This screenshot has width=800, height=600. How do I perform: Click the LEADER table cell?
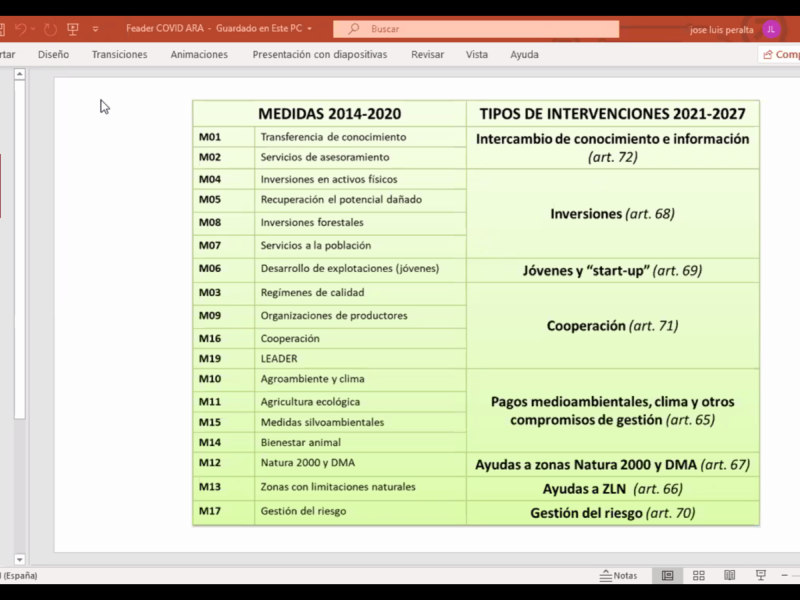(x=360, y=359)
